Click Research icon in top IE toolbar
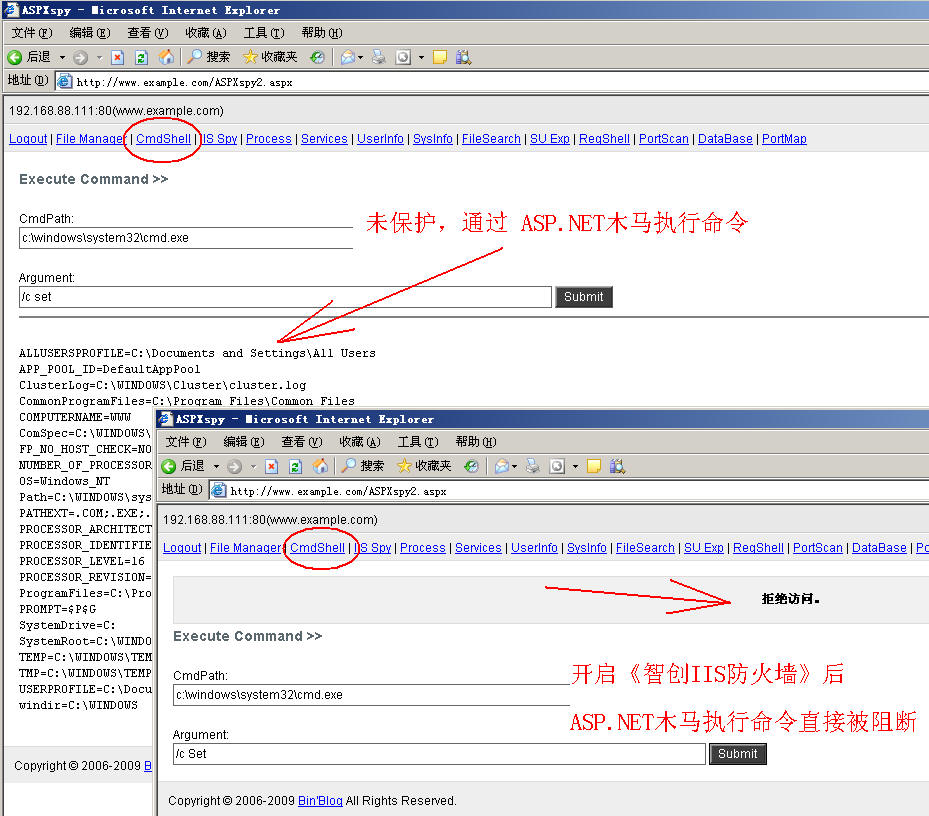 click(463, 57)
